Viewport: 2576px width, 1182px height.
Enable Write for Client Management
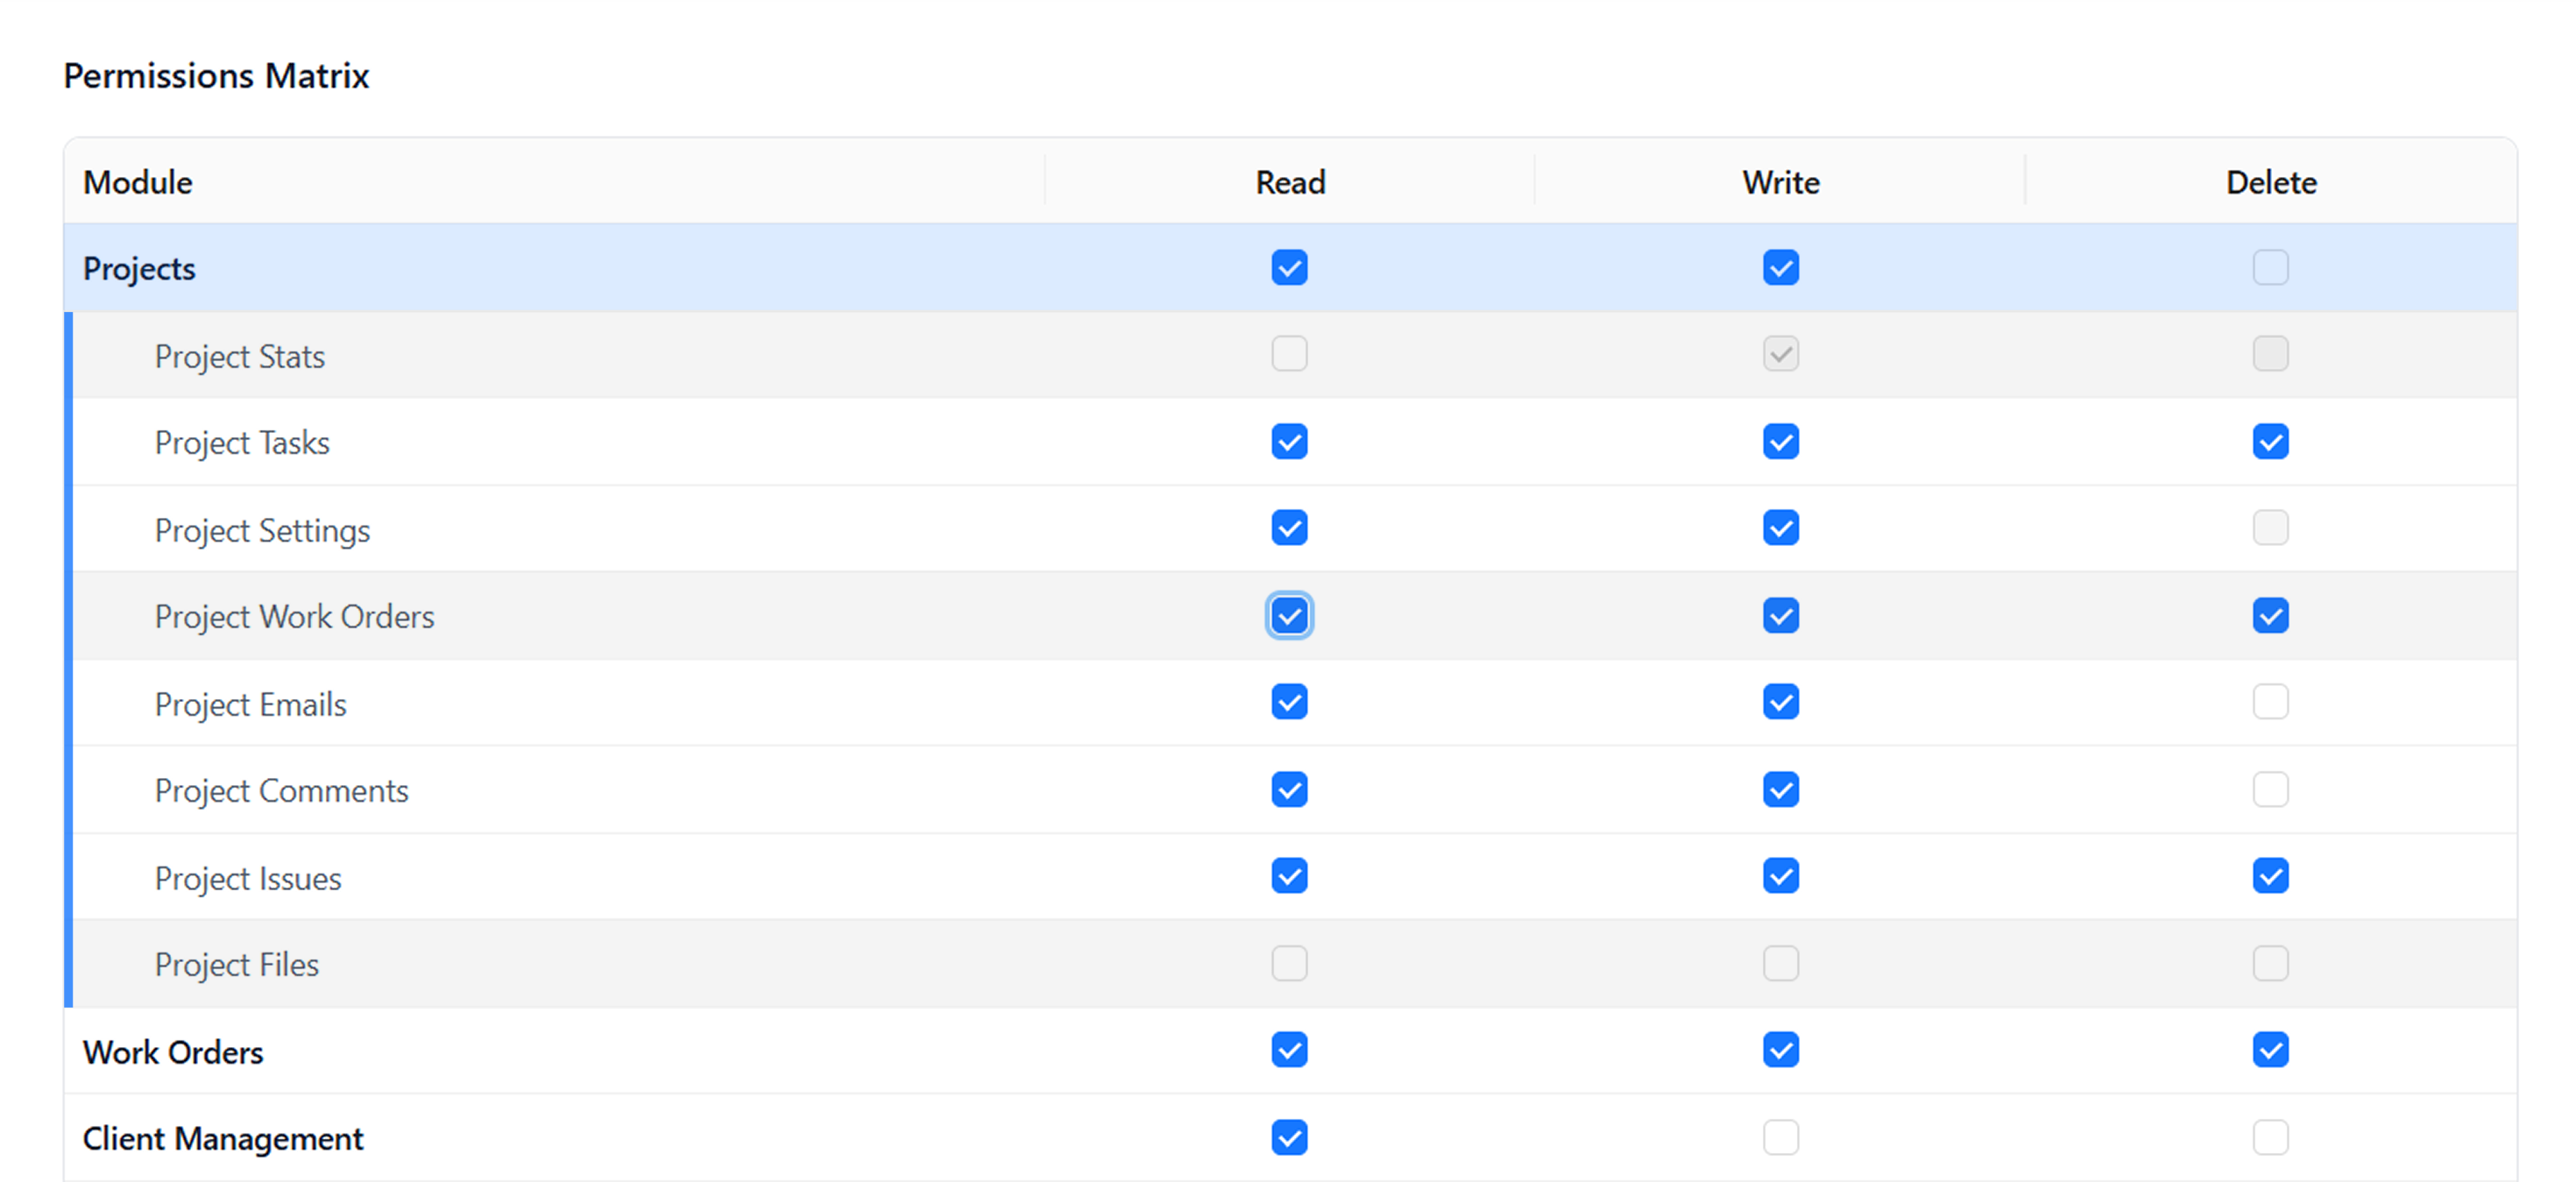(x=1780, y=1137)
